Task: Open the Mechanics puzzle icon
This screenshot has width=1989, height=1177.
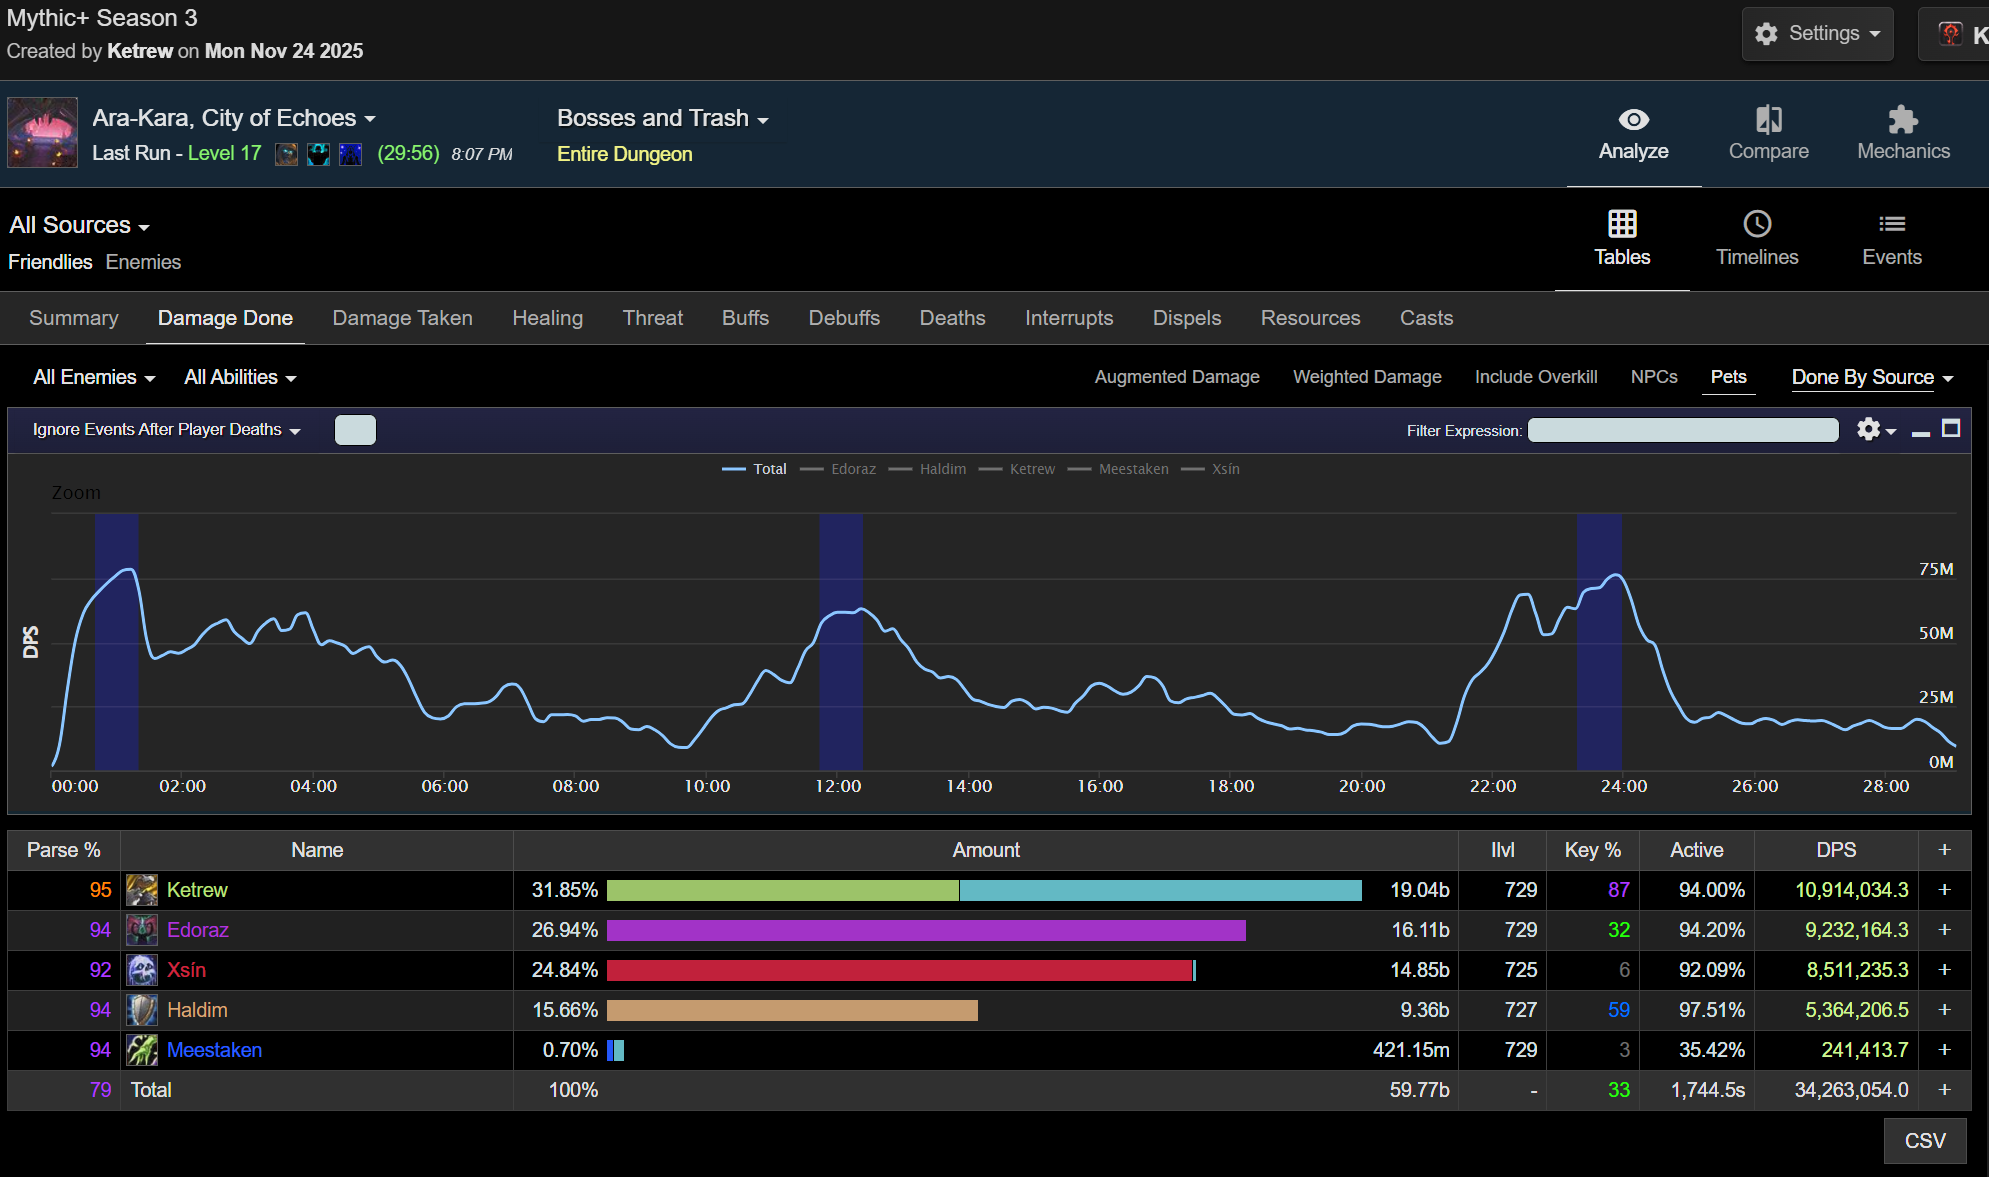Action: pos(1902,121)
